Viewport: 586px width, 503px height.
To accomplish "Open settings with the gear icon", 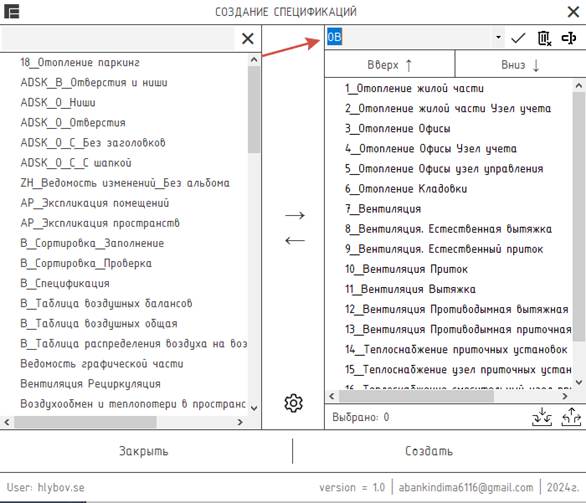I will (x=293, y=403).
